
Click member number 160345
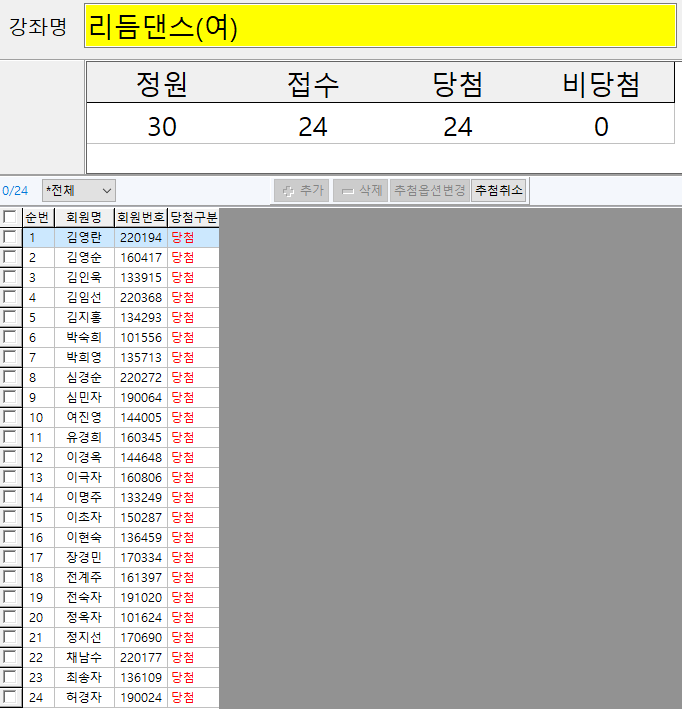point(141,437)
